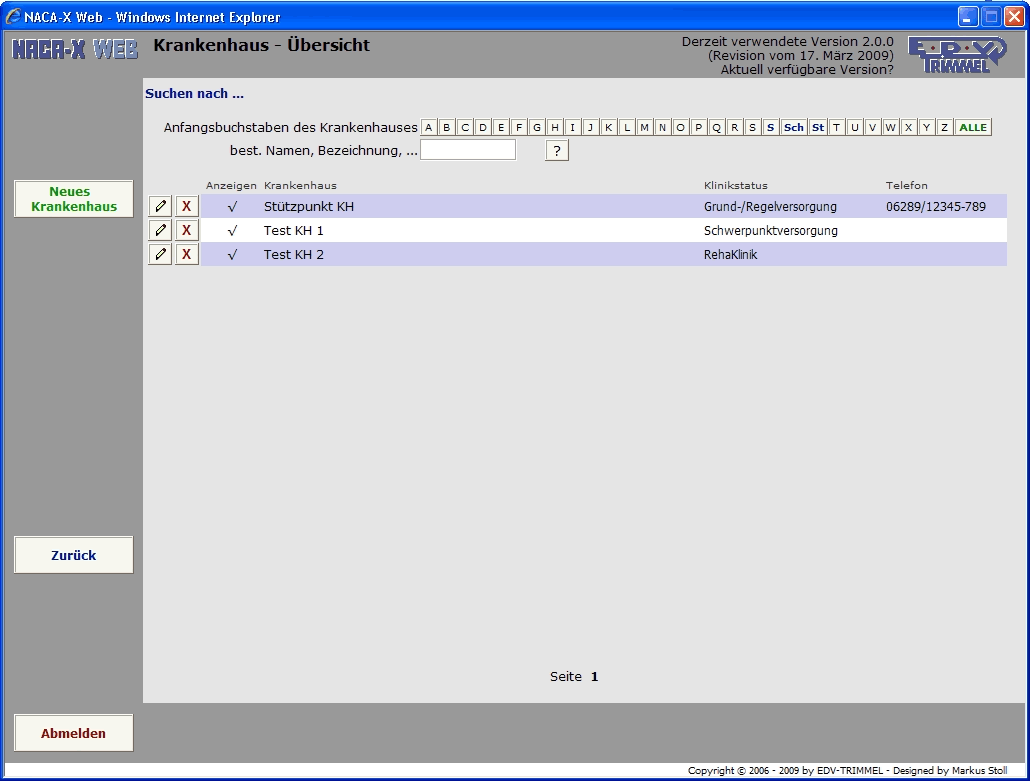Maximize the Internet Explorer window
The image size is (1030, 781).
[991, 16]
